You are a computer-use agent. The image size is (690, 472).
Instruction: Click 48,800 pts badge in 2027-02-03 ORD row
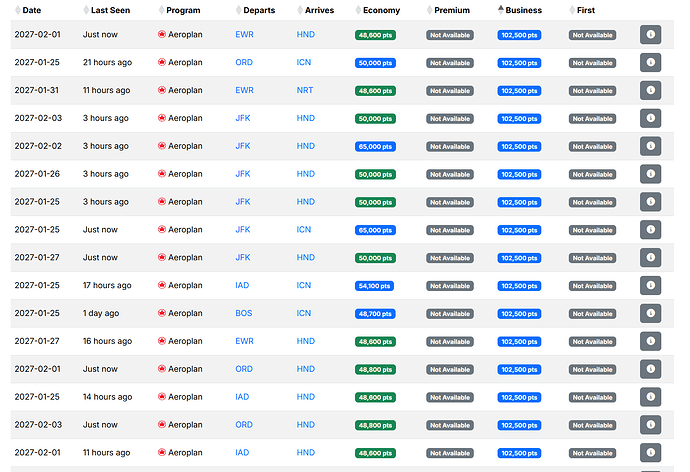click(375, 425)
